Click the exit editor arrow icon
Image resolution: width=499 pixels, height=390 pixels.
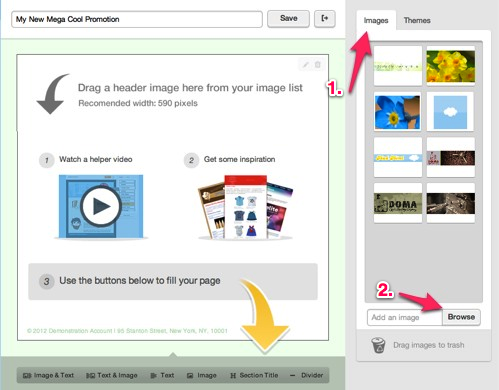click(x=325, y=18)
